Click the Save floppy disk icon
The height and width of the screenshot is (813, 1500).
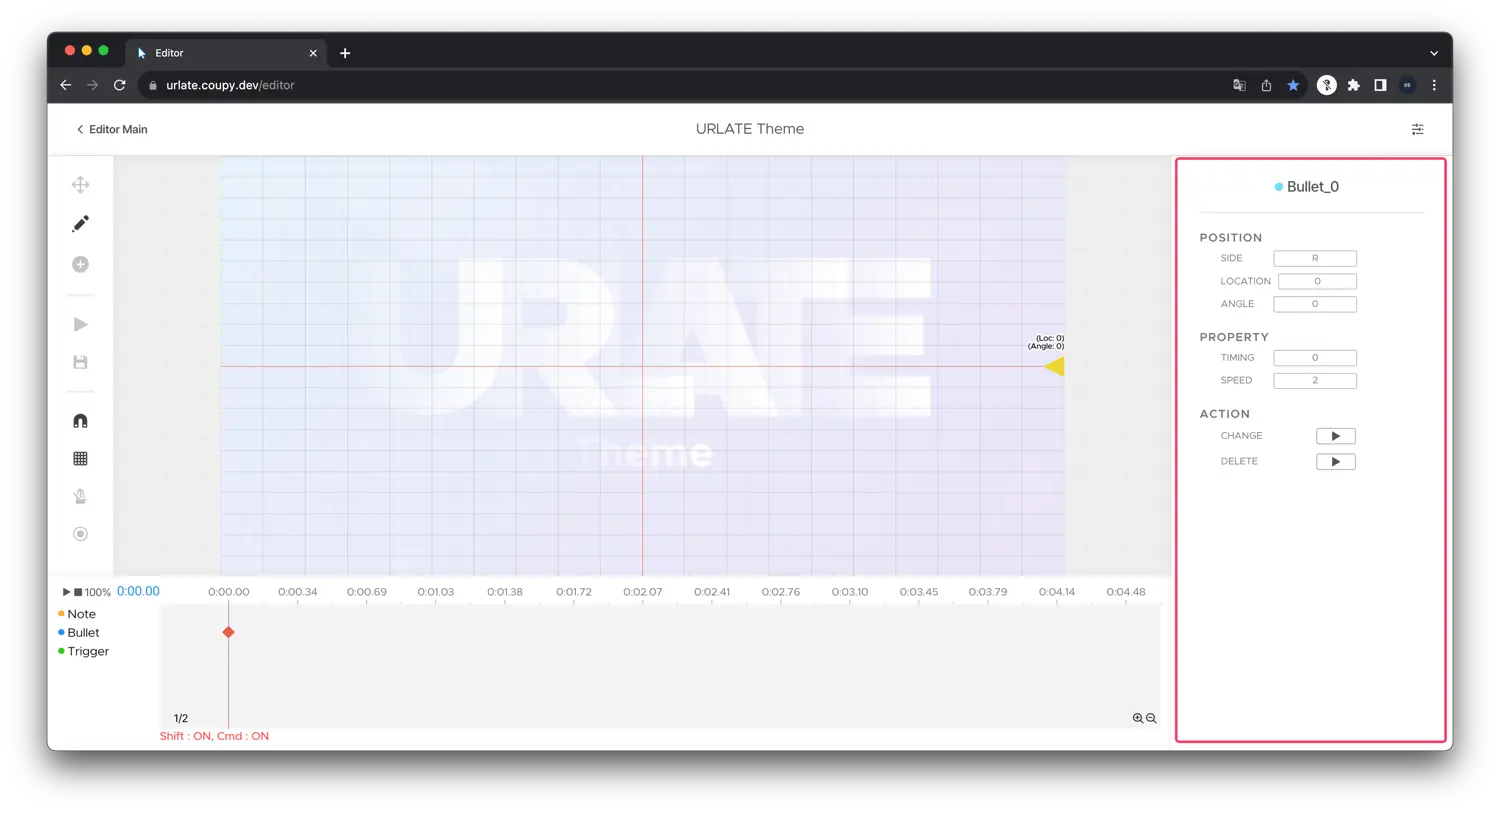coord(80,362)
